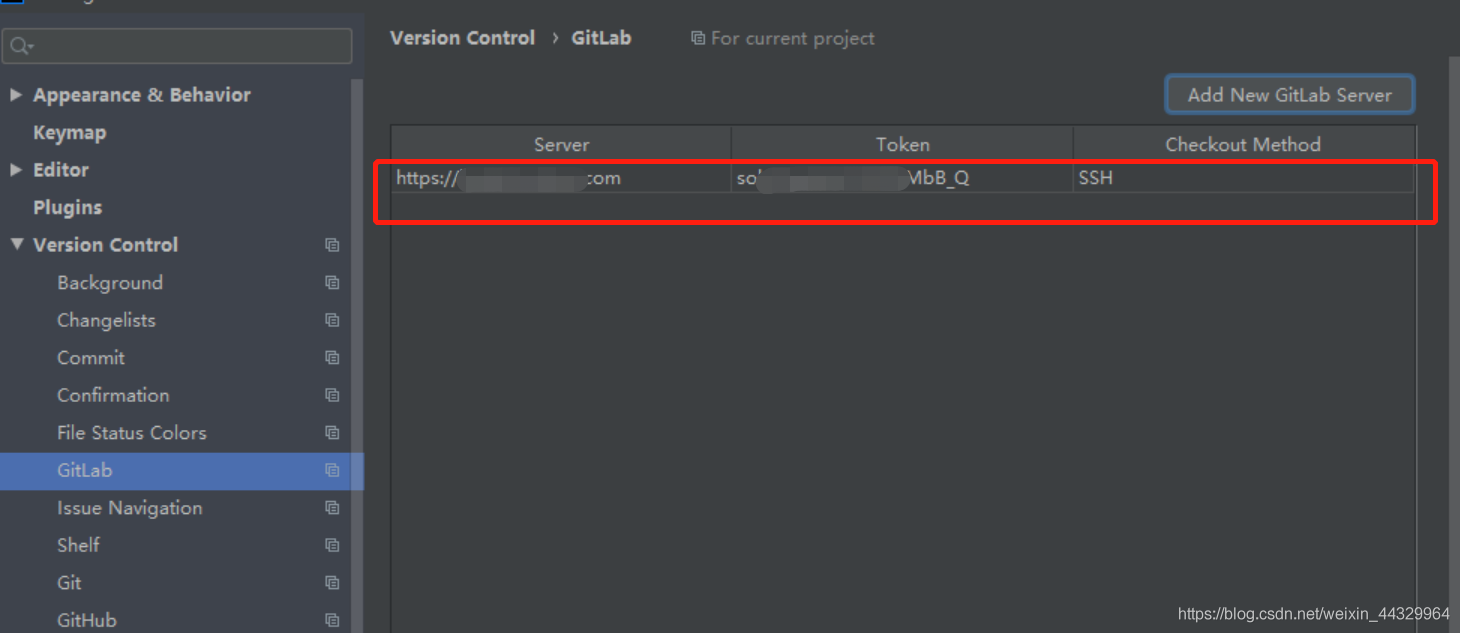Screen dimensions: 1460x633
Task: Click the Checkout Method column header
Action: pyautogui.click(x=1243, y=144)
